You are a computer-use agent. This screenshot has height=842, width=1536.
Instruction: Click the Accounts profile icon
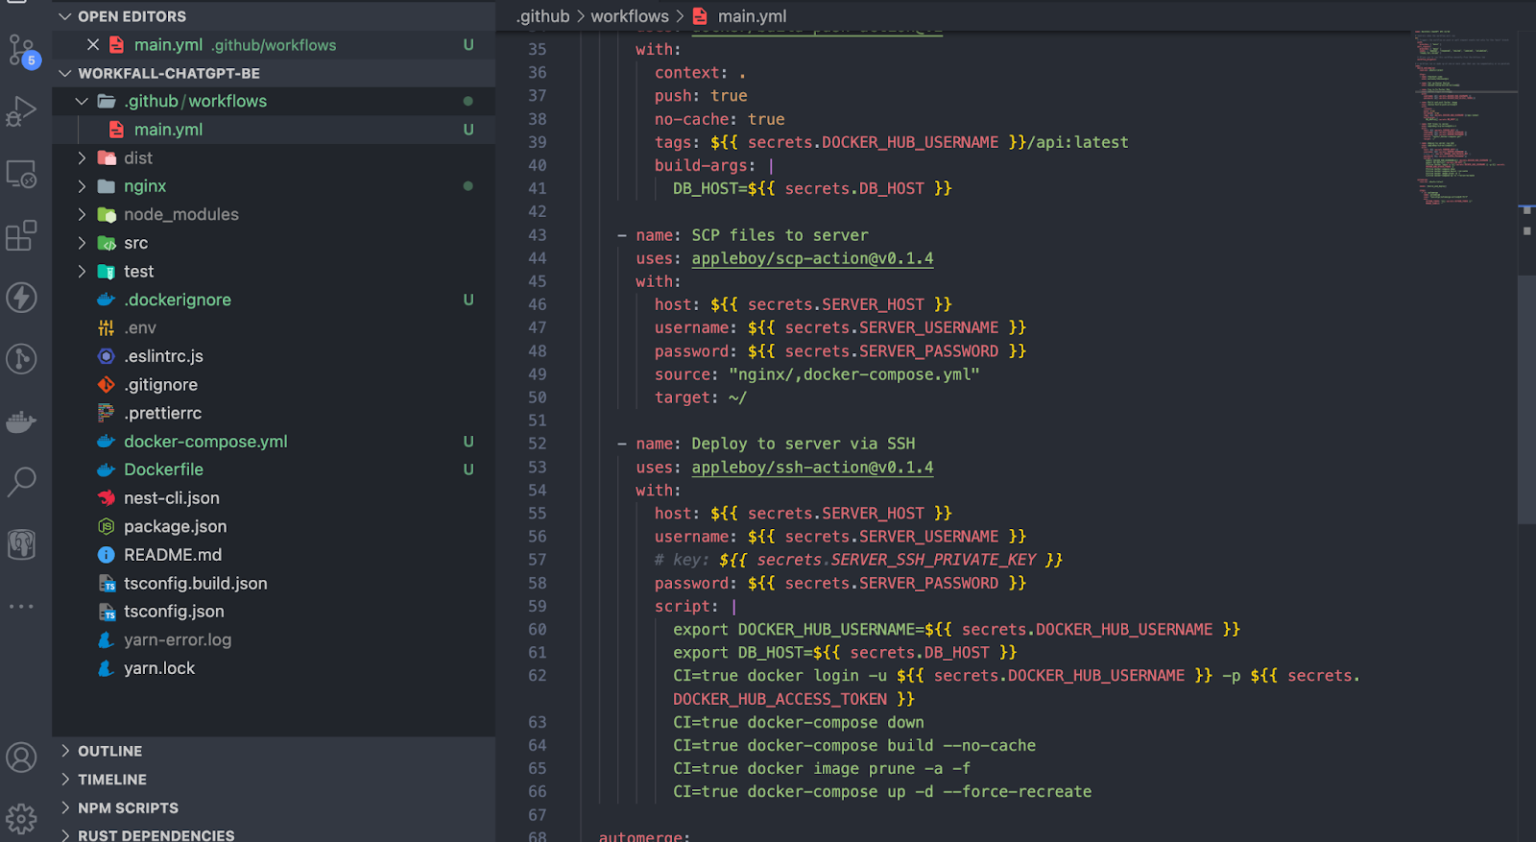(21, 757)
